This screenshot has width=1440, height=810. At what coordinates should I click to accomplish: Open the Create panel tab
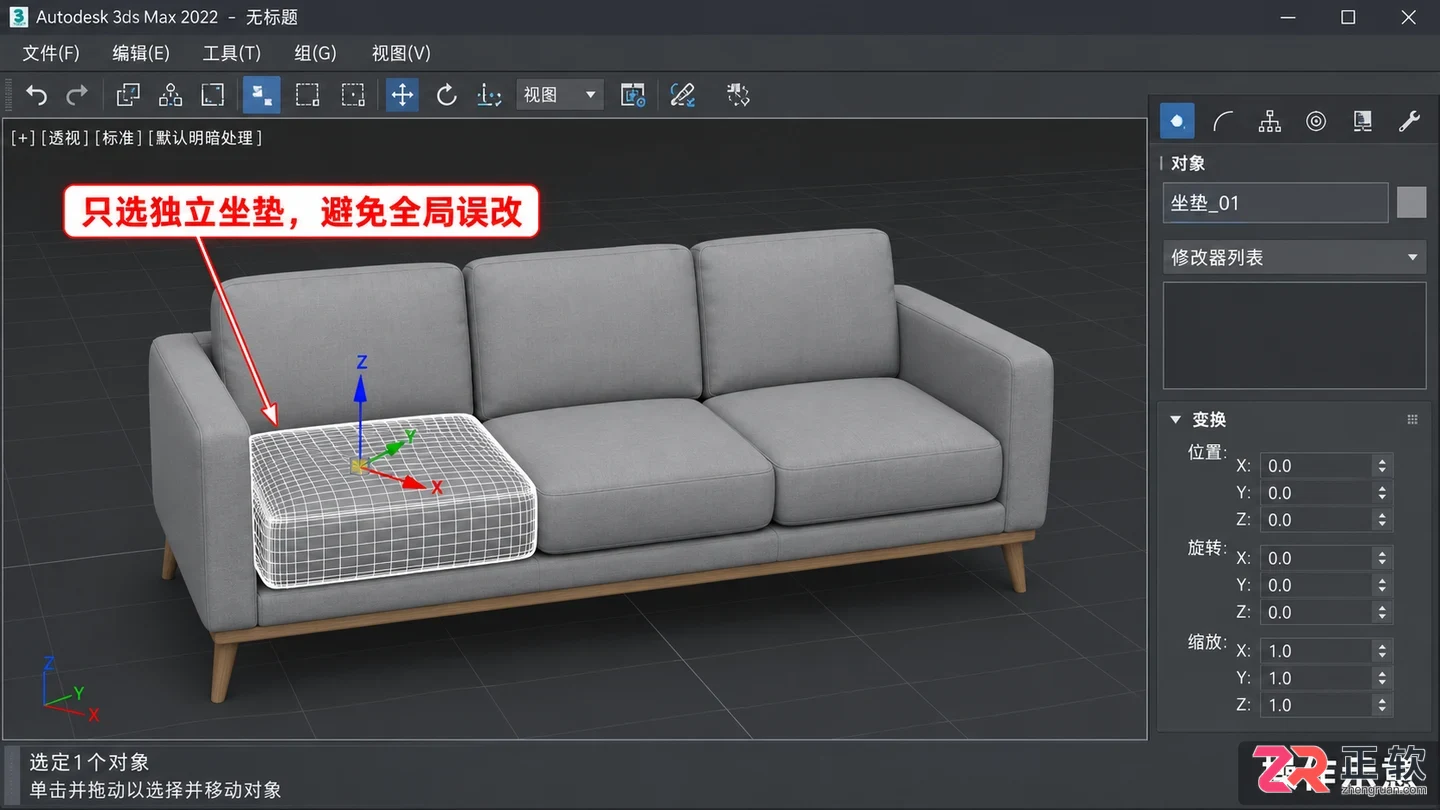pyautogui.click(x=1177, y=121)
